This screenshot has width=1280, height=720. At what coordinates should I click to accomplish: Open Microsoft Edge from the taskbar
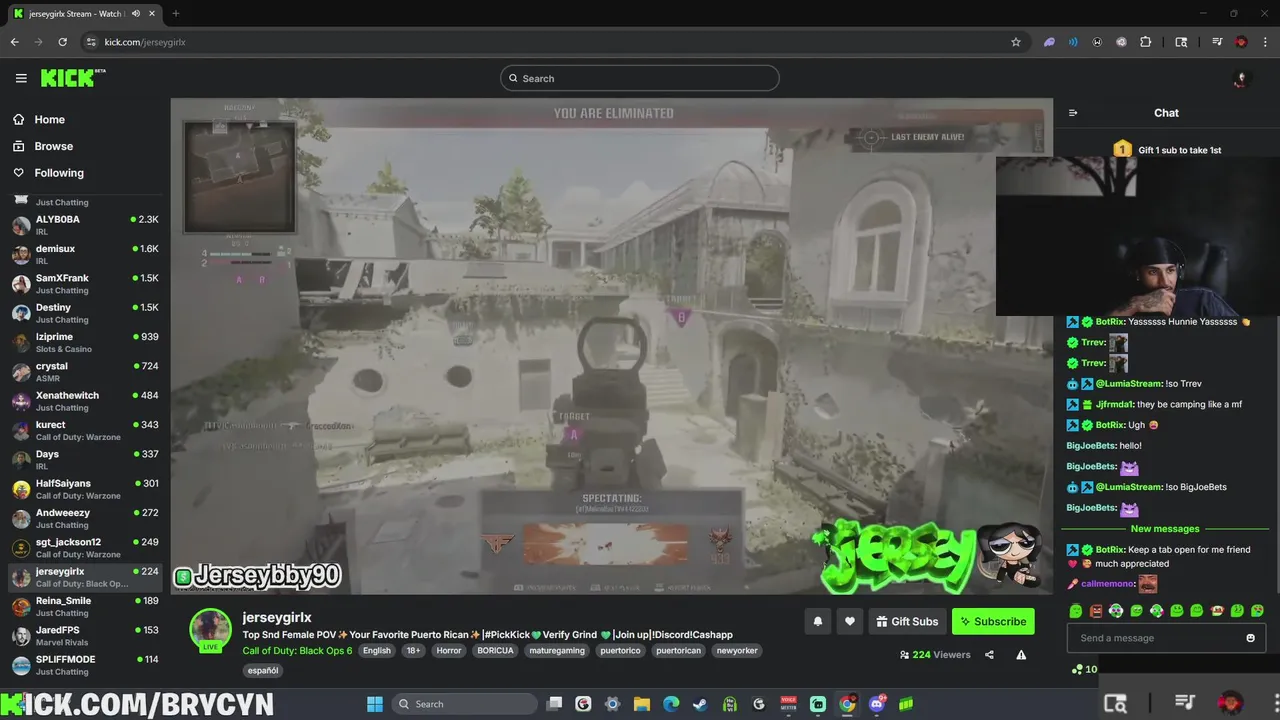point(671,704)
